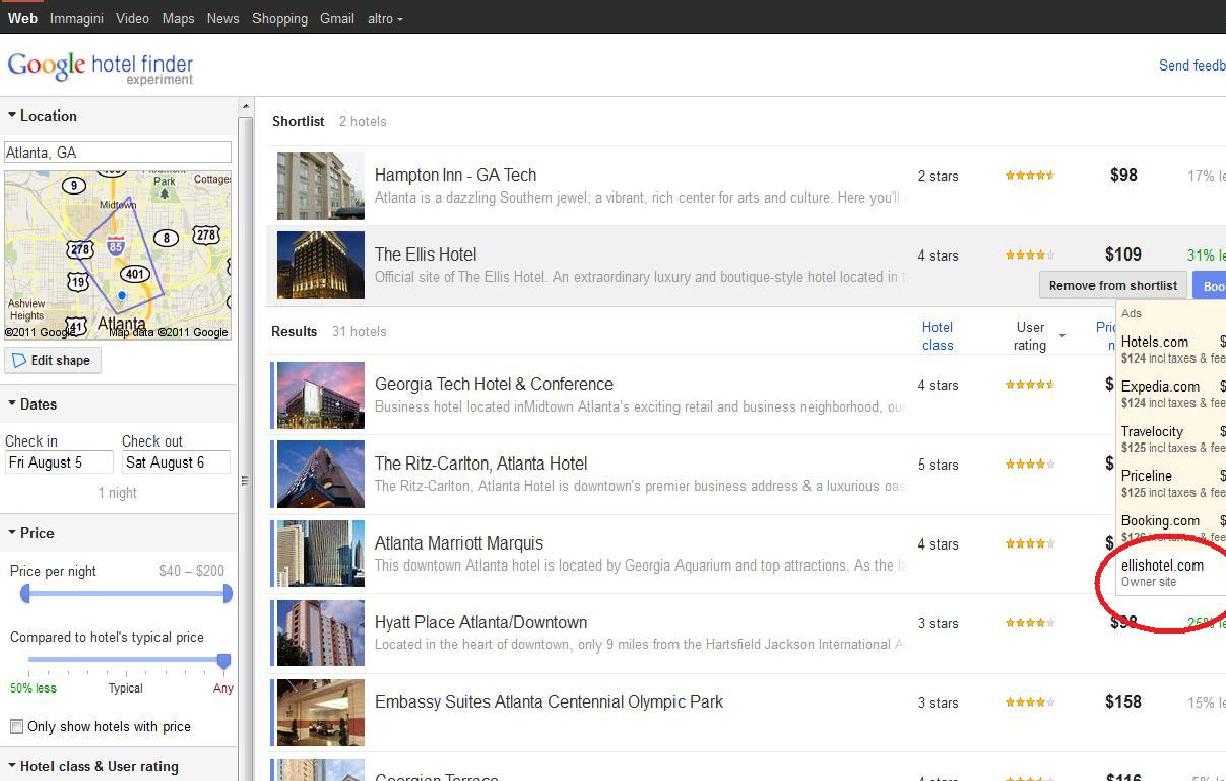Open the Web tab

coord(22,18)
